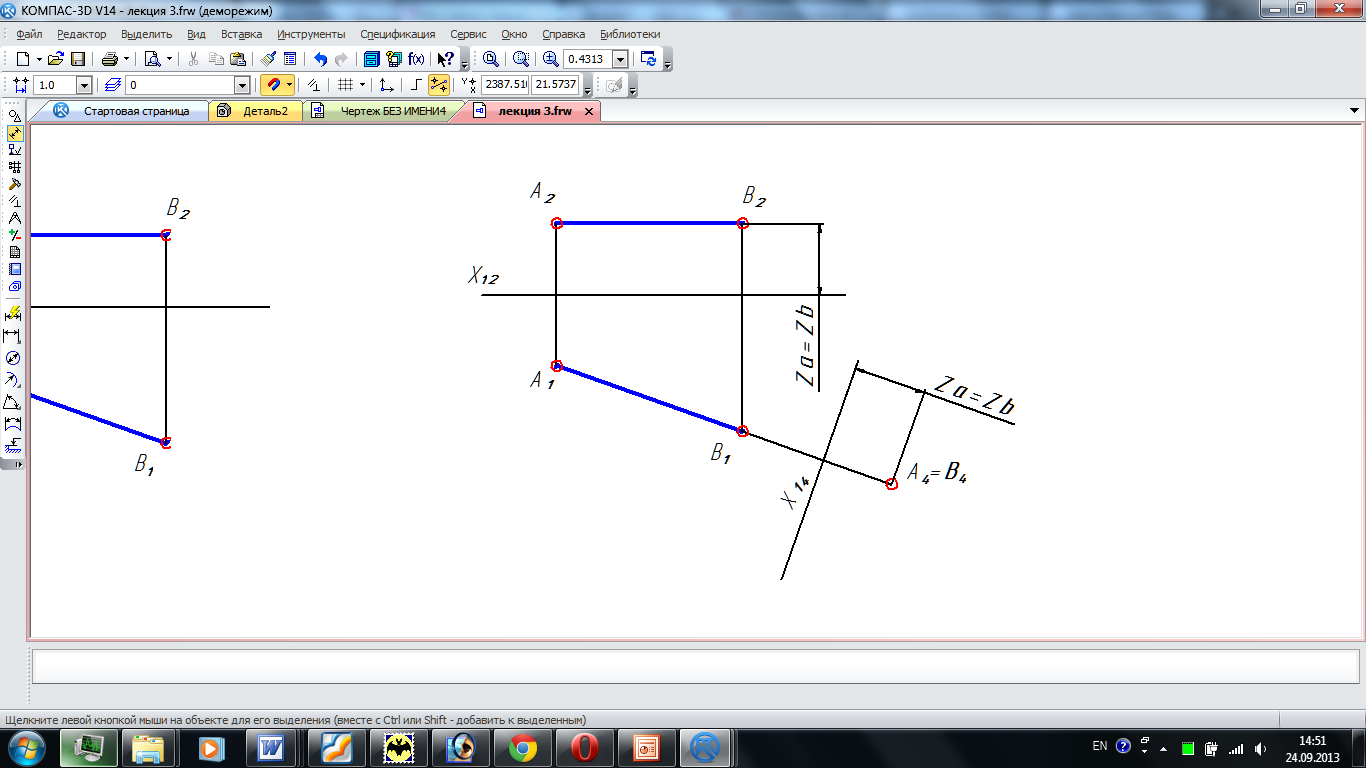
Task: Click the empty command prompt field
Action: pos(695,665)
